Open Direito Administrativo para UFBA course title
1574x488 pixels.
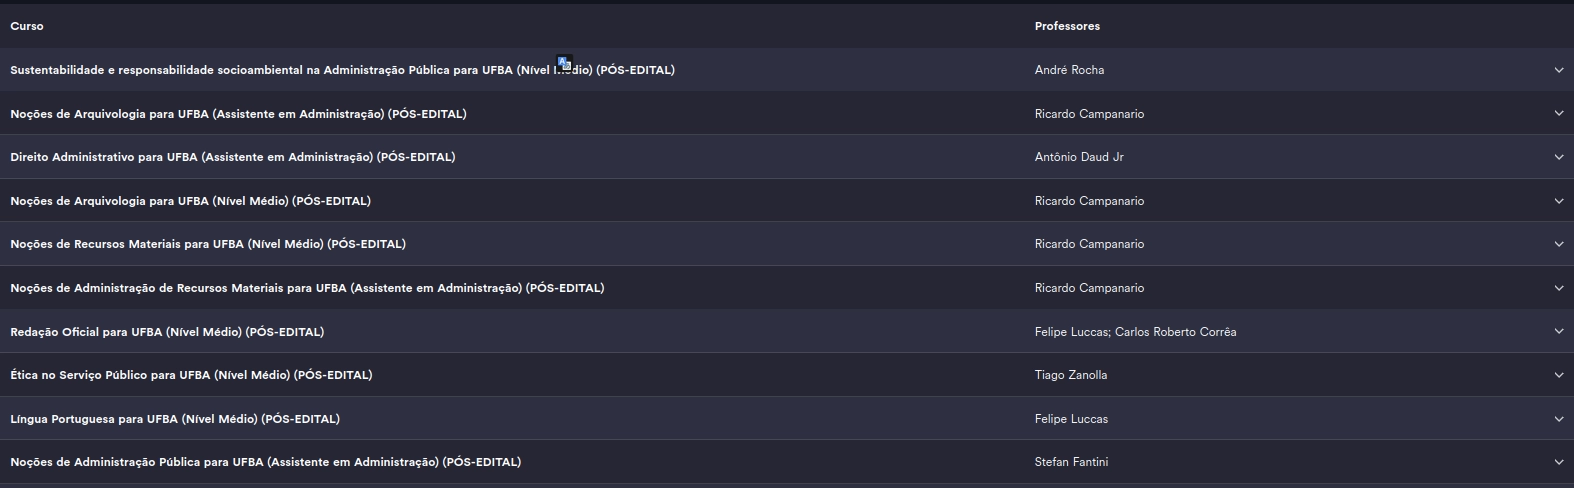pyautogui.click(x=233, y=157)
